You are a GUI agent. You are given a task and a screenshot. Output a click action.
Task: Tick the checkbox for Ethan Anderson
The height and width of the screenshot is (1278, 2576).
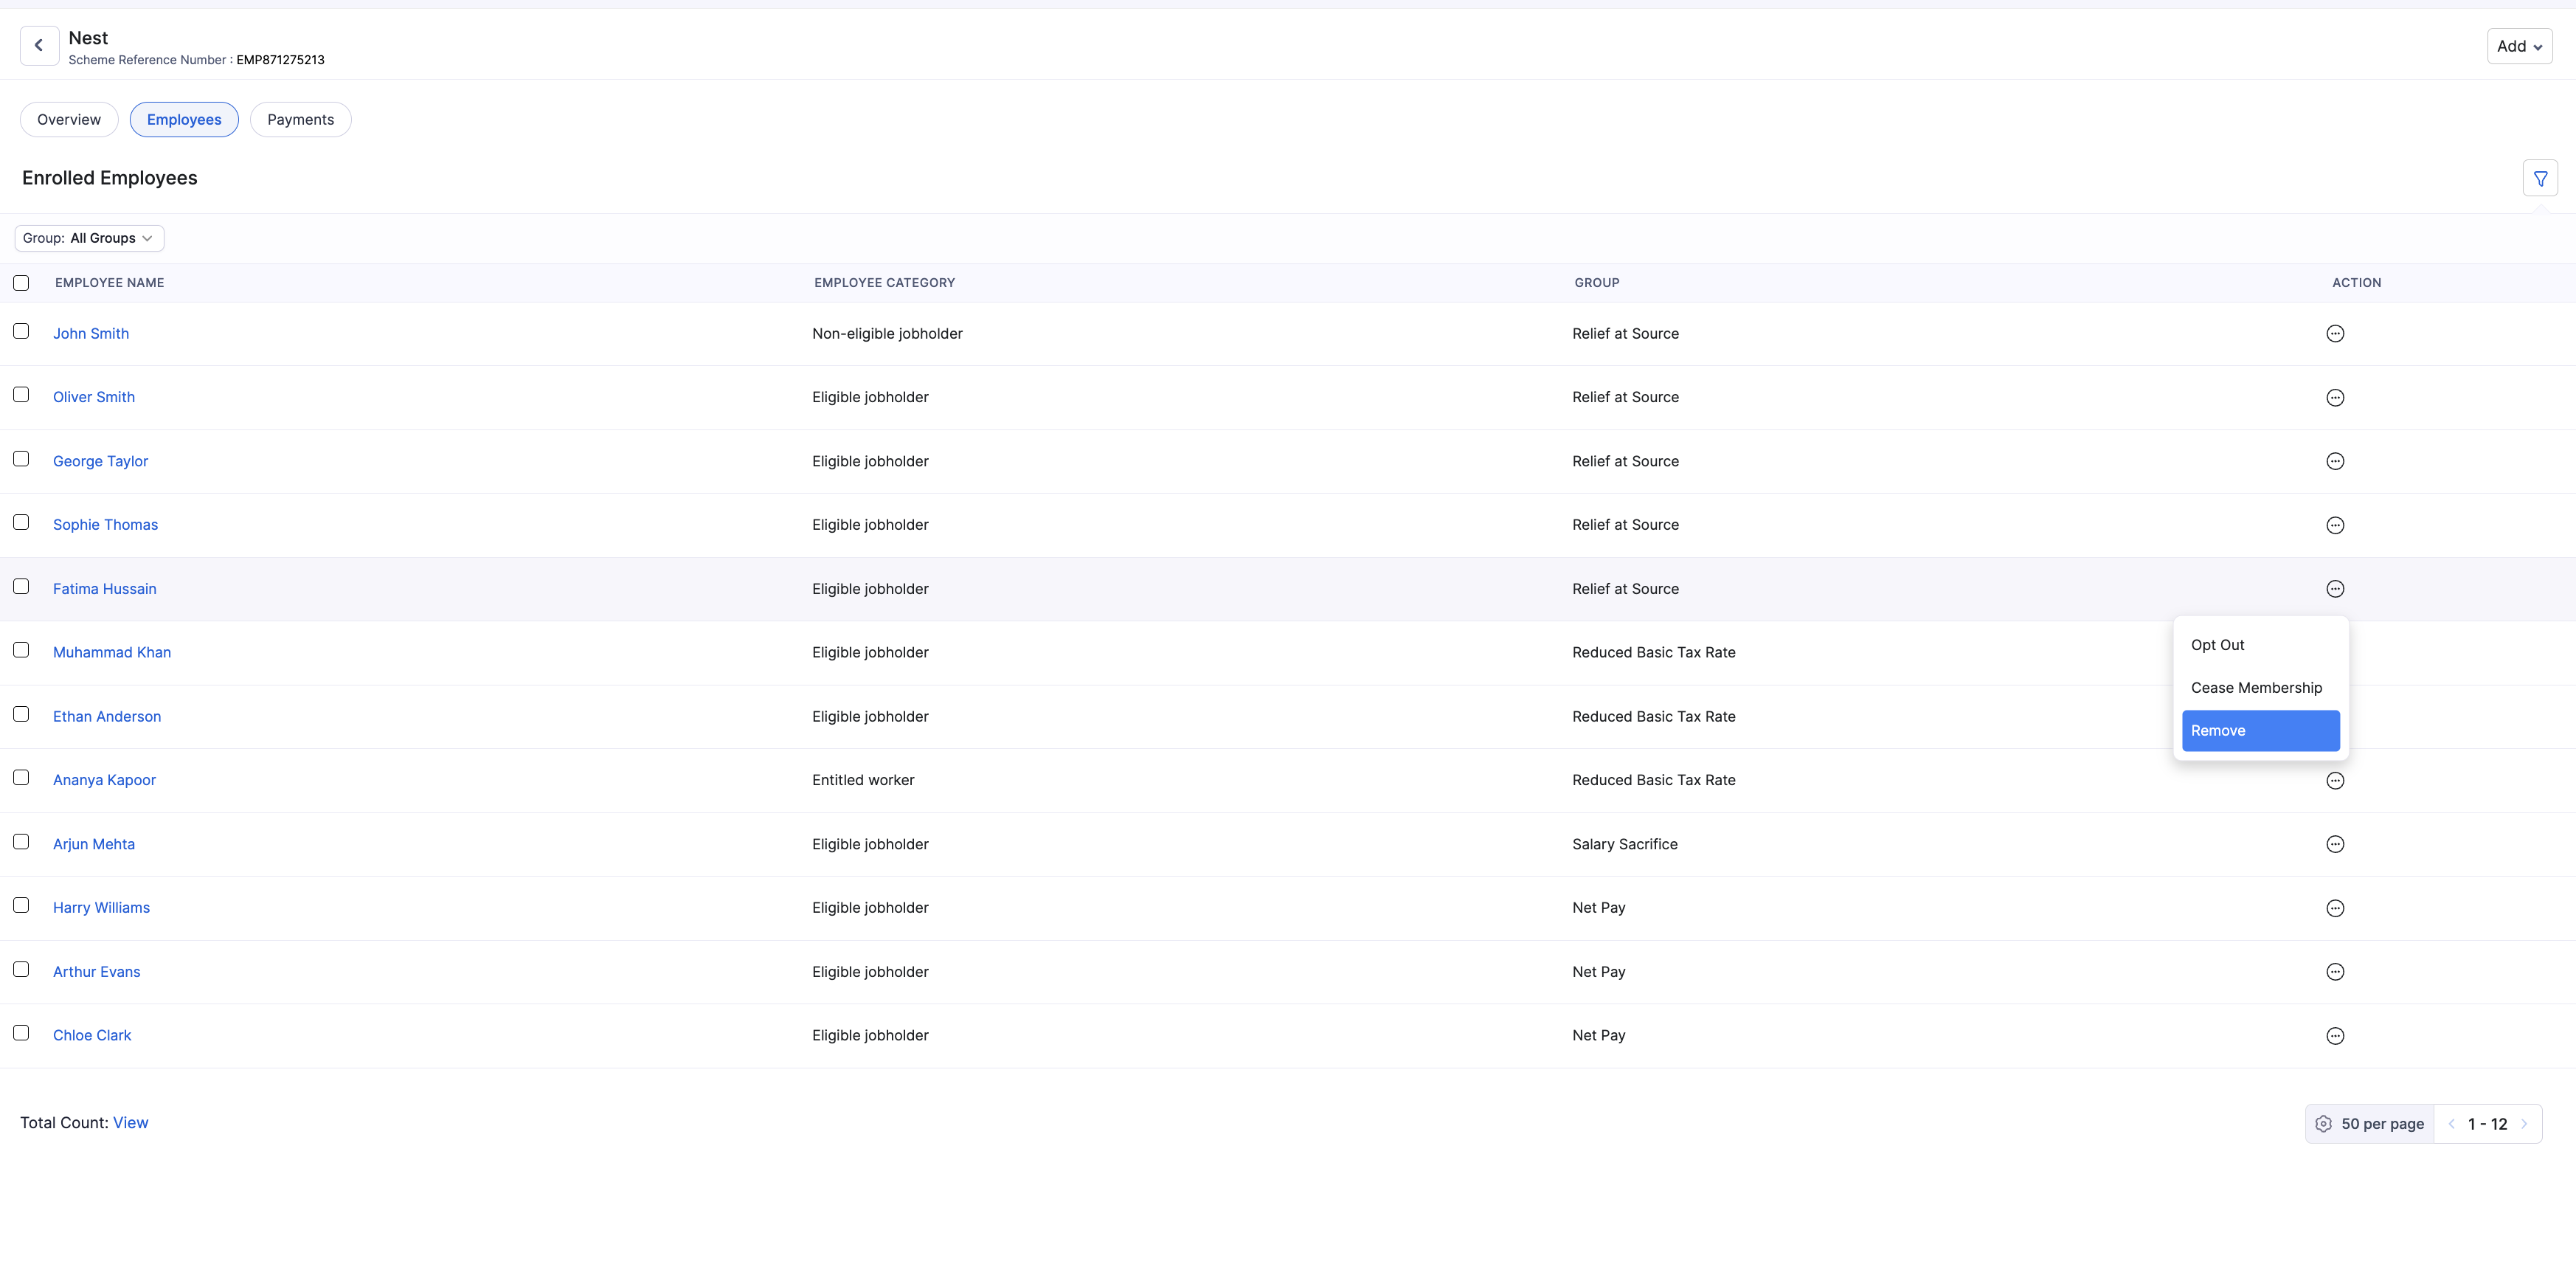pos(21,714)
